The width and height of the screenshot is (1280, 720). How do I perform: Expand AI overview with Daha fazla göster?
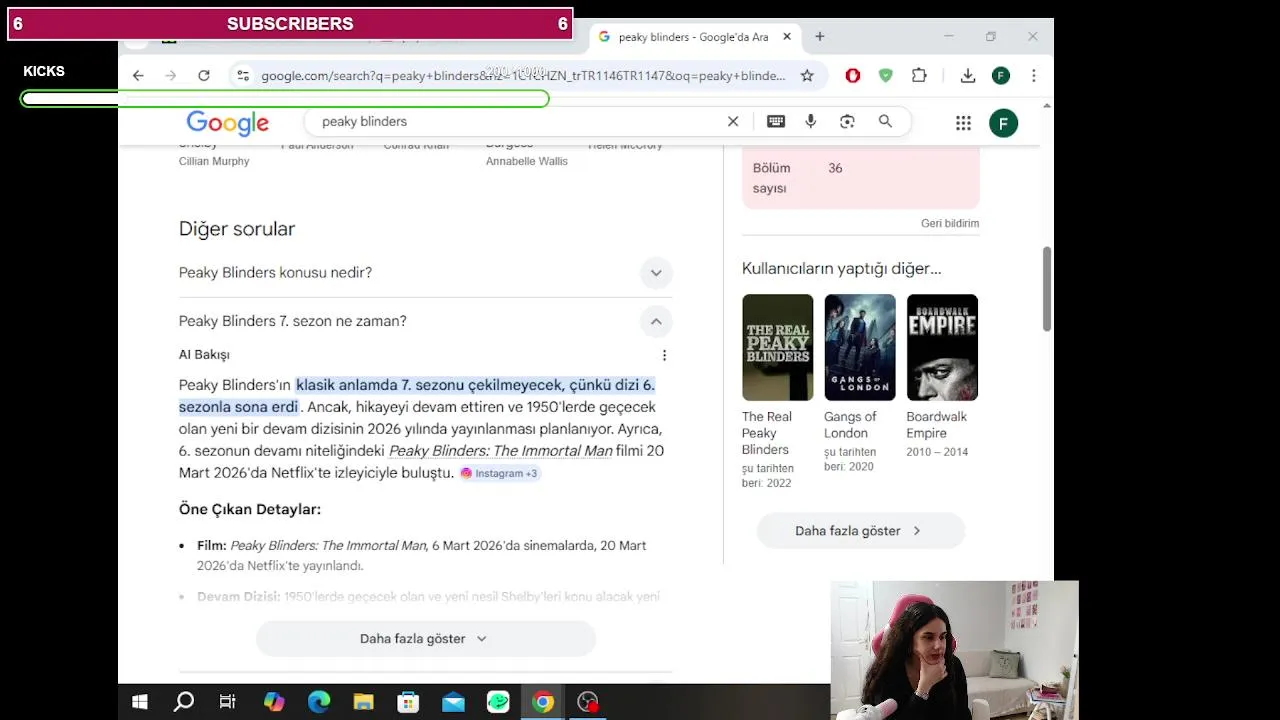(426, 639)
